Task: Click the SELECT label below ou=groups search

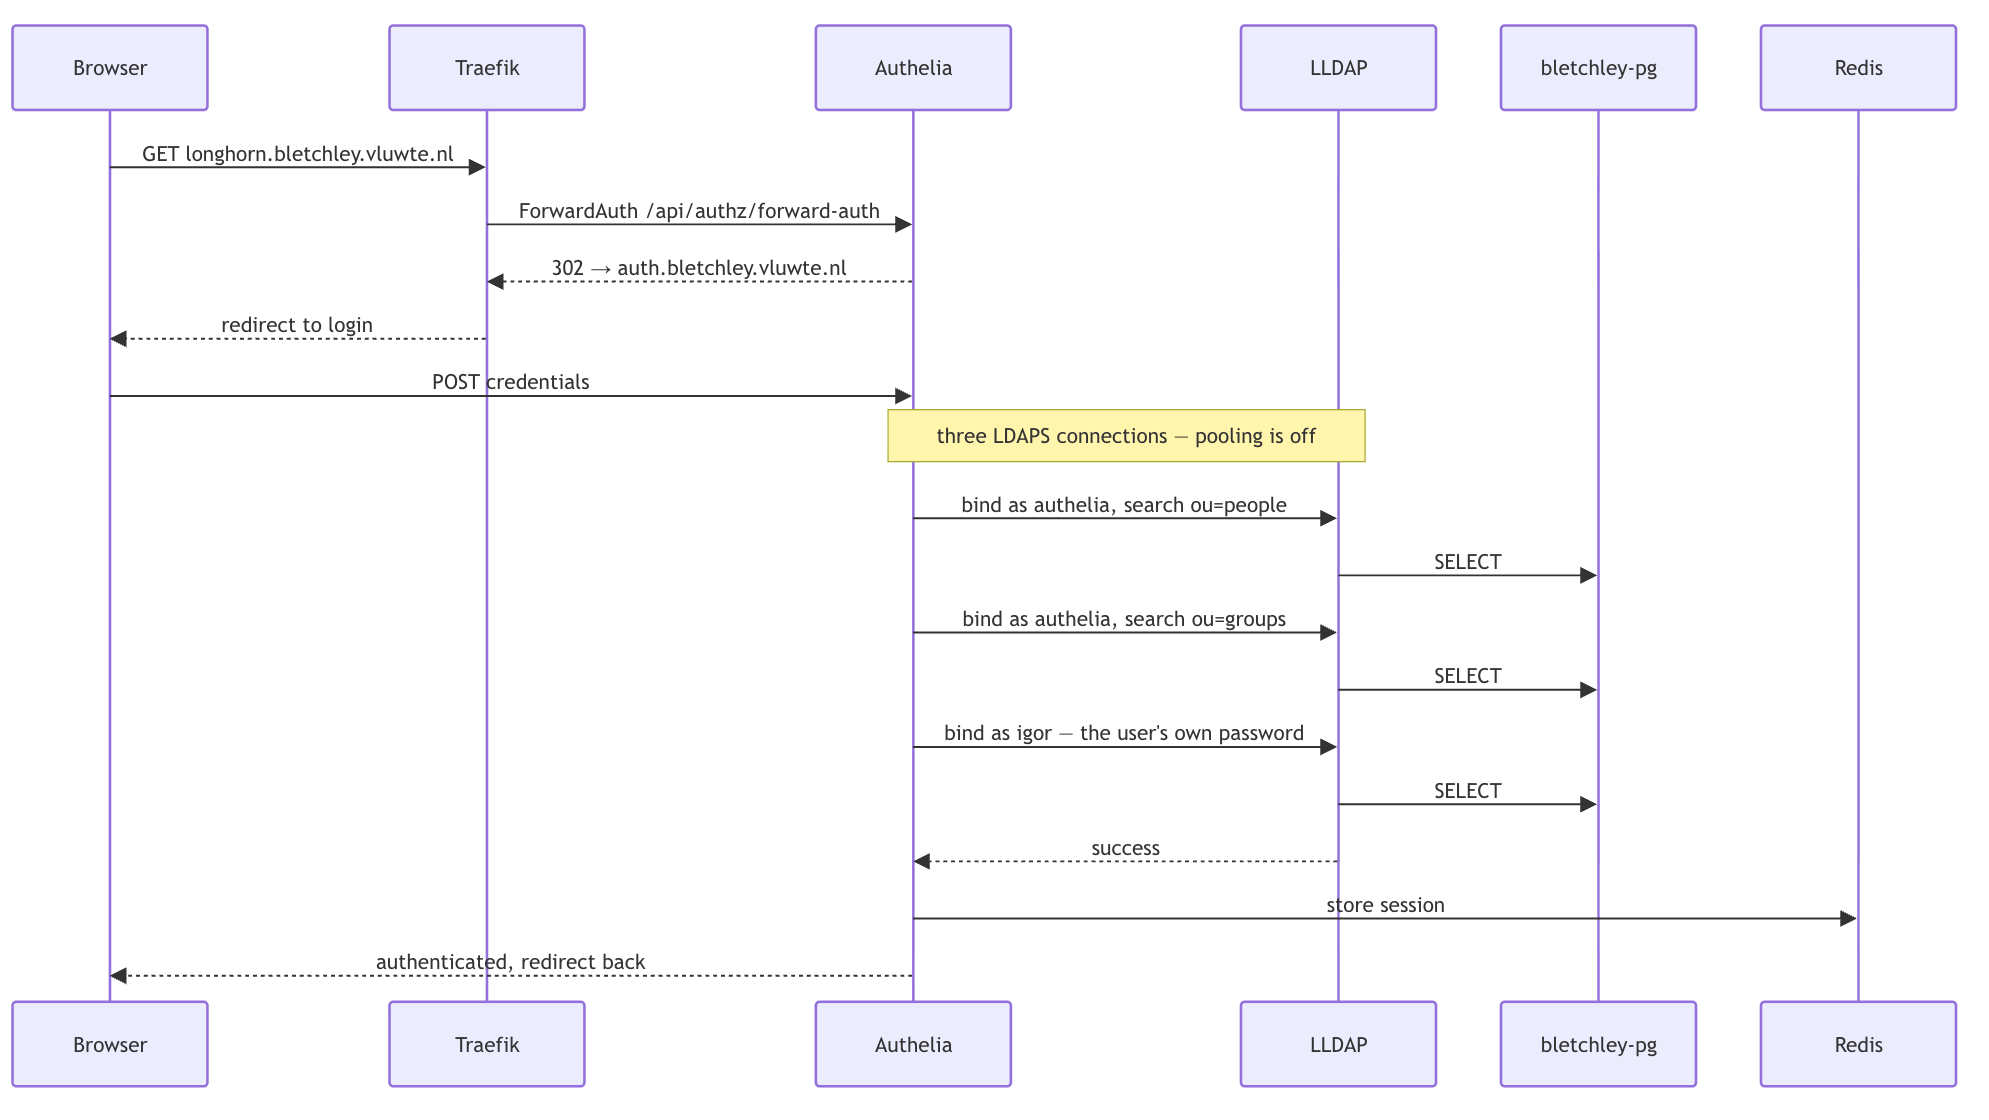Action: [x=1468, y=676]
